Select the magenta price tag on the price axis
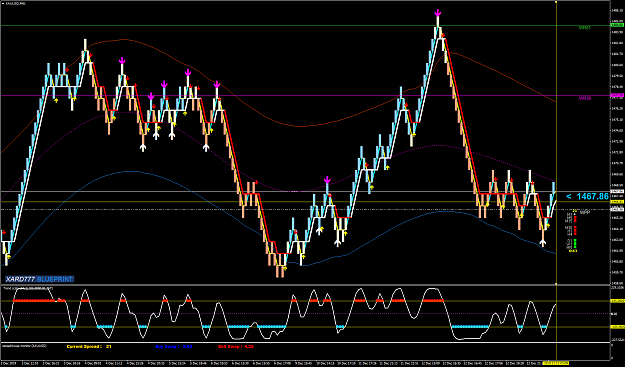 click(x=617, y=95)
